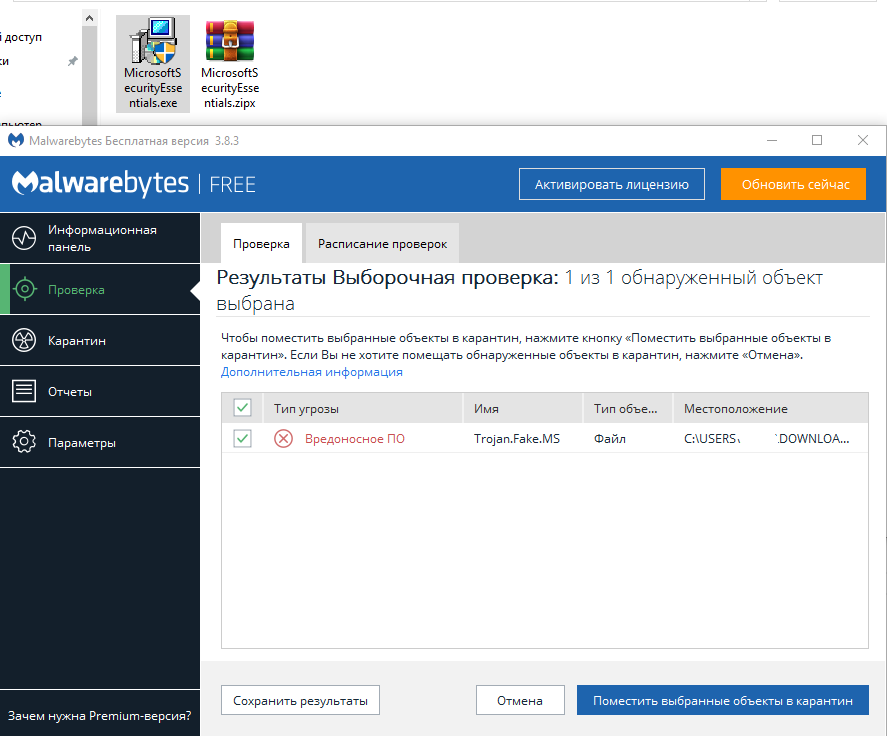Open Параметры sidebar menu item
The width and height of the screenshot is (887, 736).
100,442
